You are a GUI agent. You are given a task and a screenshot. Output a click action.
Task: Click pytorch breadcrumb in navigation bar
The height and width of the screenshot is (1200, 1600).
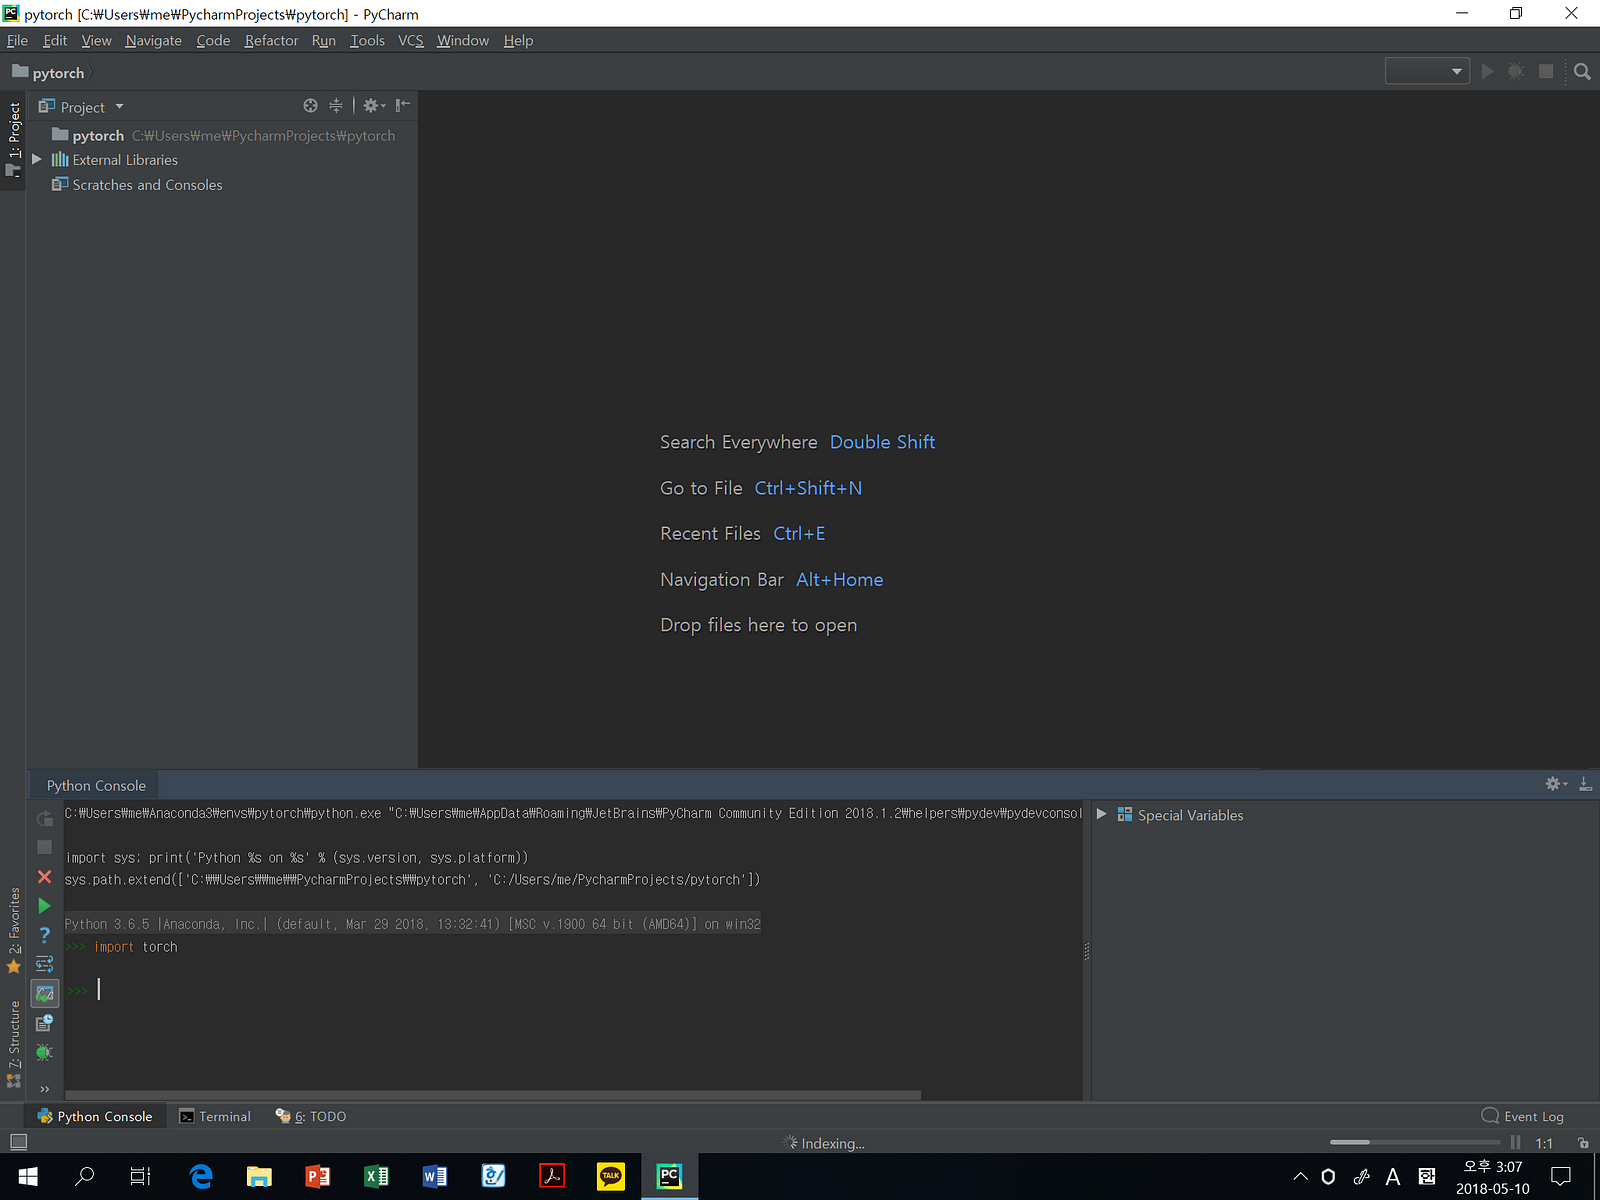click(x=48, y=72)
